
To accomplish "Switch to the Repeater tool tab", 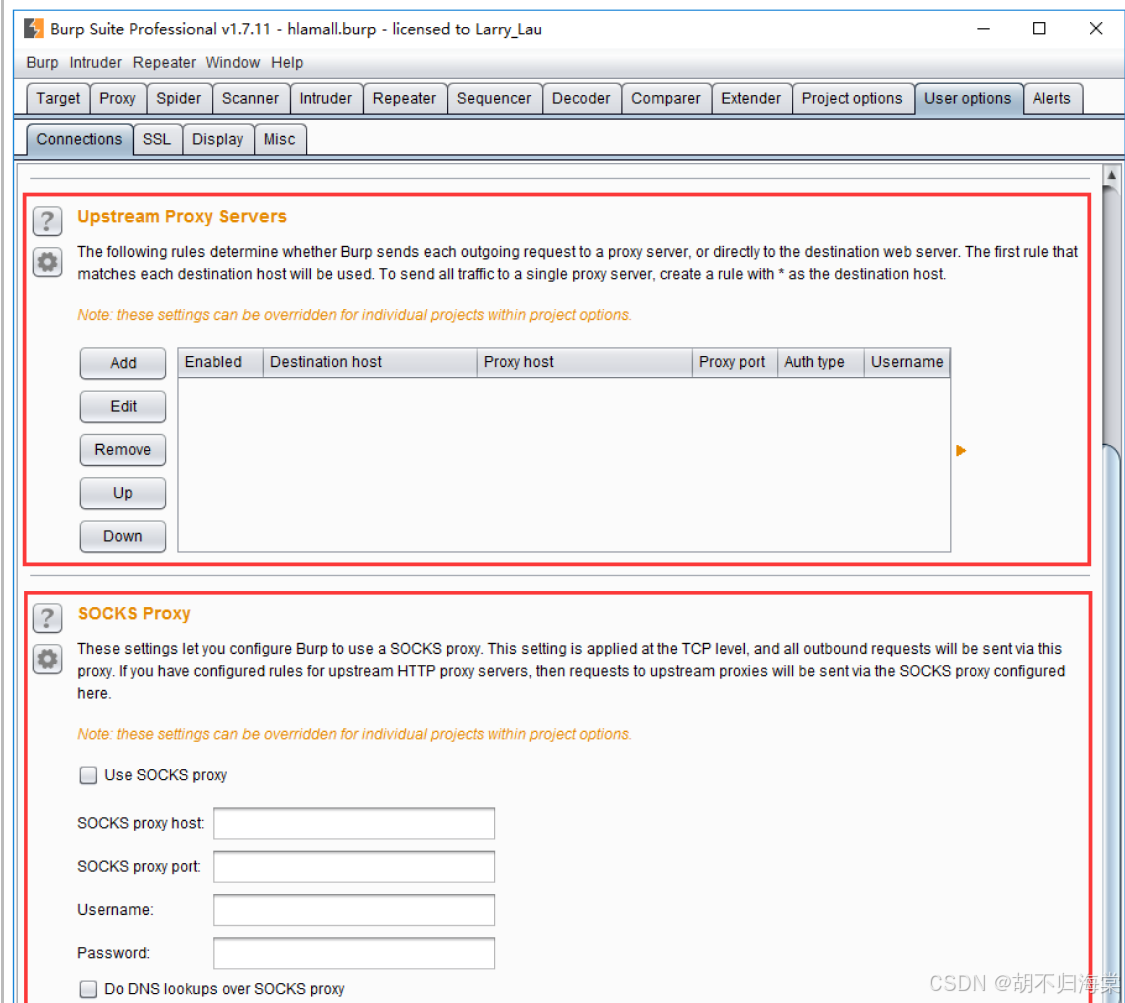I will coord(405,98).
